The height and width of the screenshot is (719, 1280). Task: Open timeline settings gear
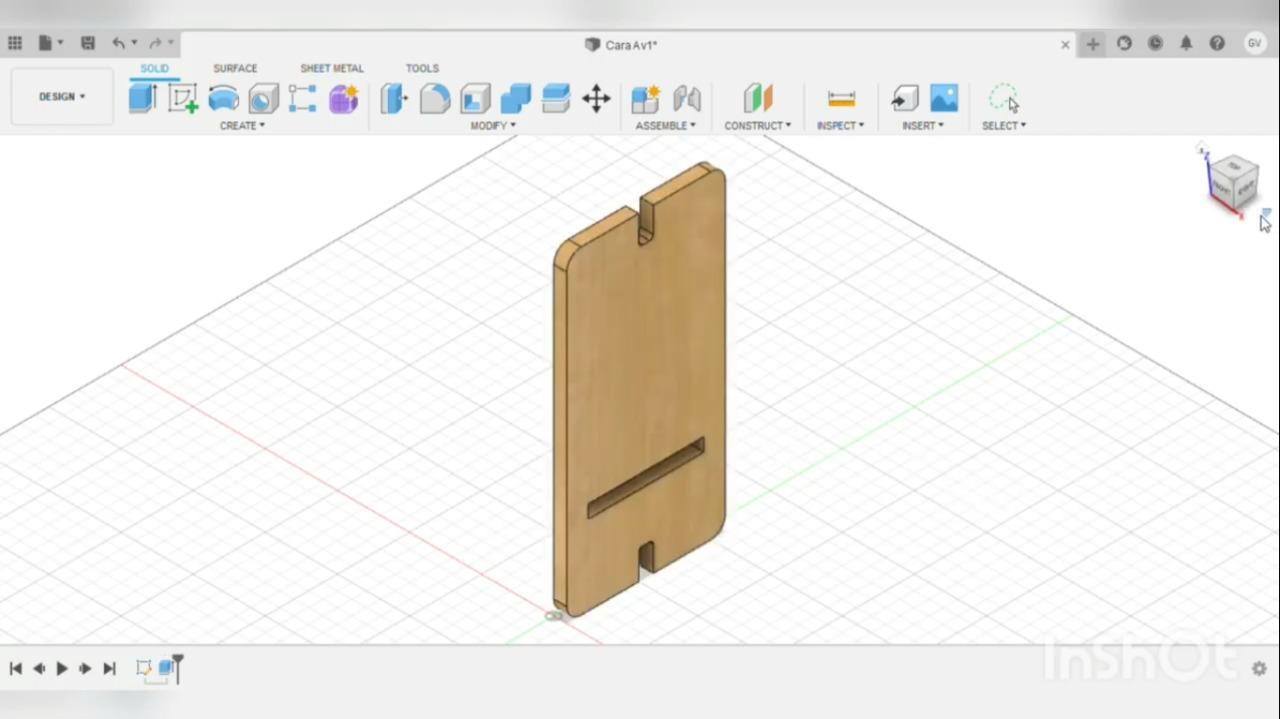[x=1259, y=668]
